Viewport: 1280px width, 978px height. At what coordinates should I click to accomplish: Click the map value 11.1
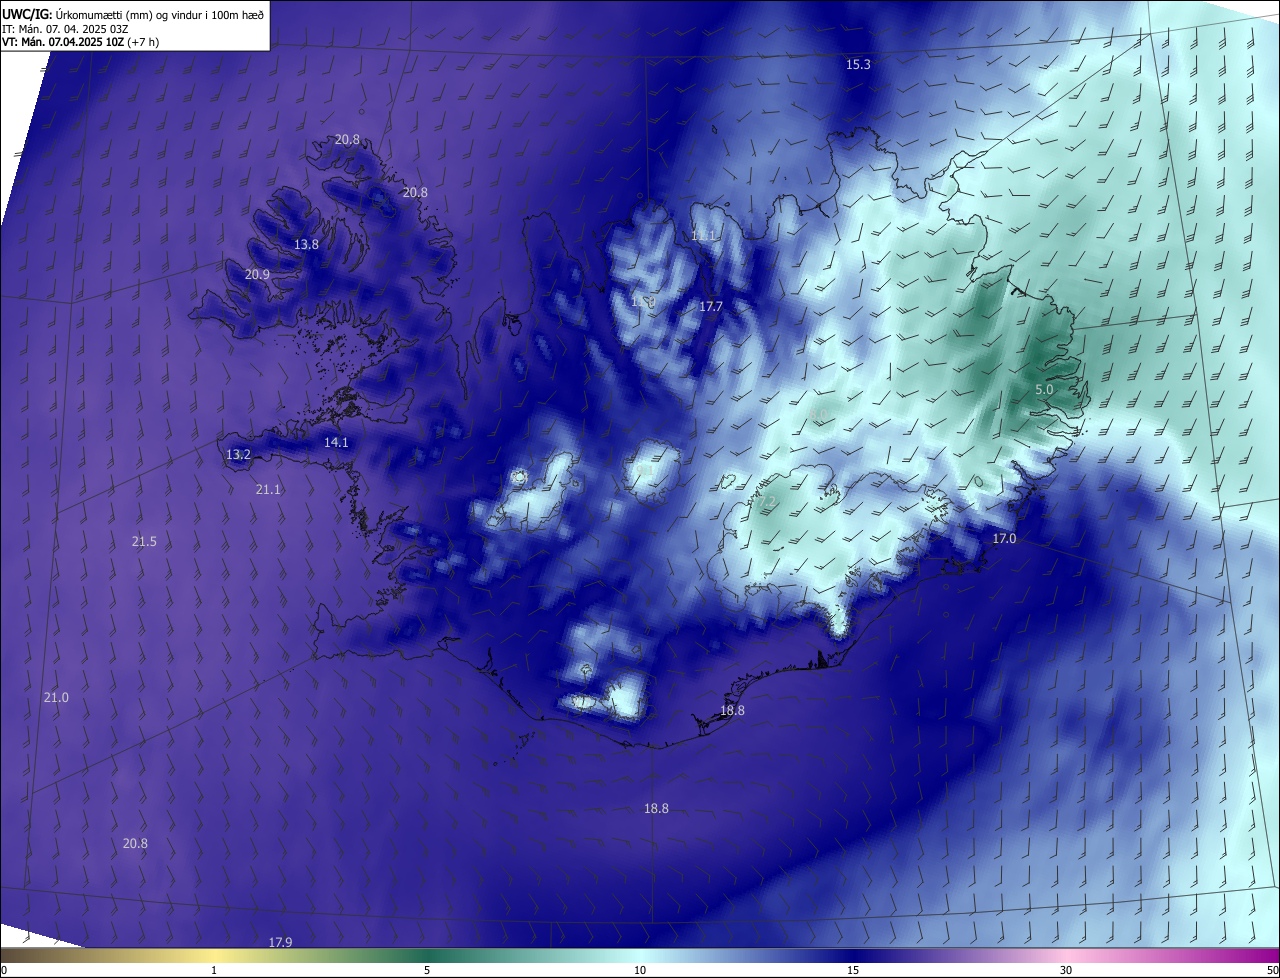704,235
